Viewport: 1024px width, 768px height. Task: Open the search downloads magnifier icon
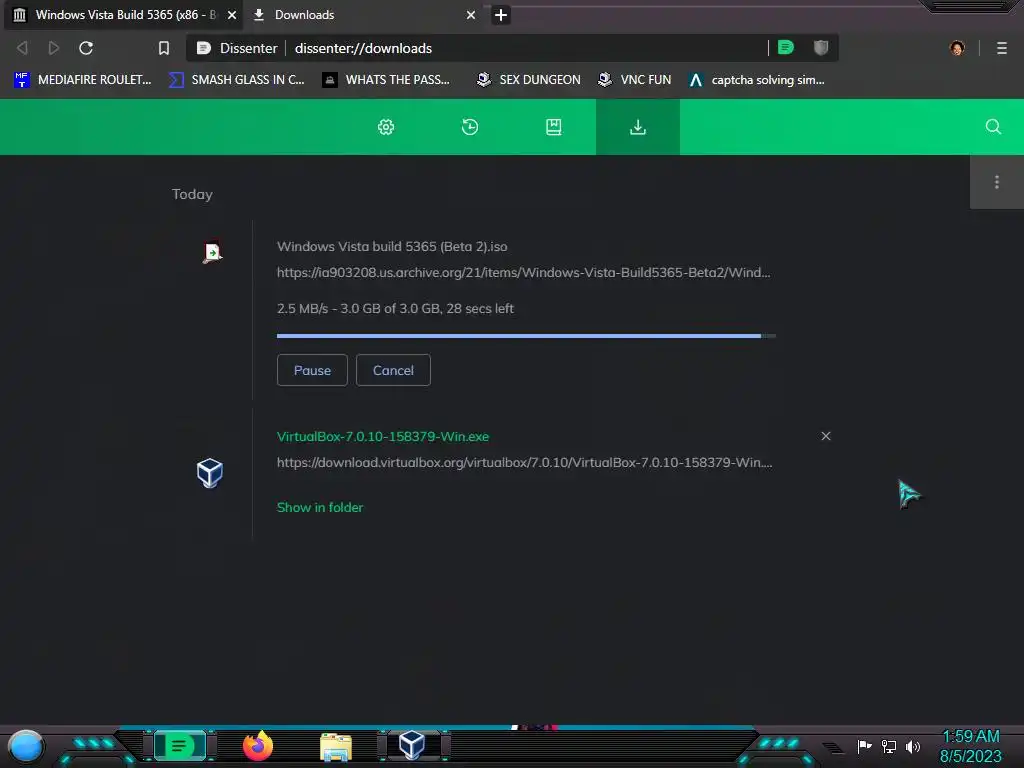pyautogui.click(x=993, y=127)
